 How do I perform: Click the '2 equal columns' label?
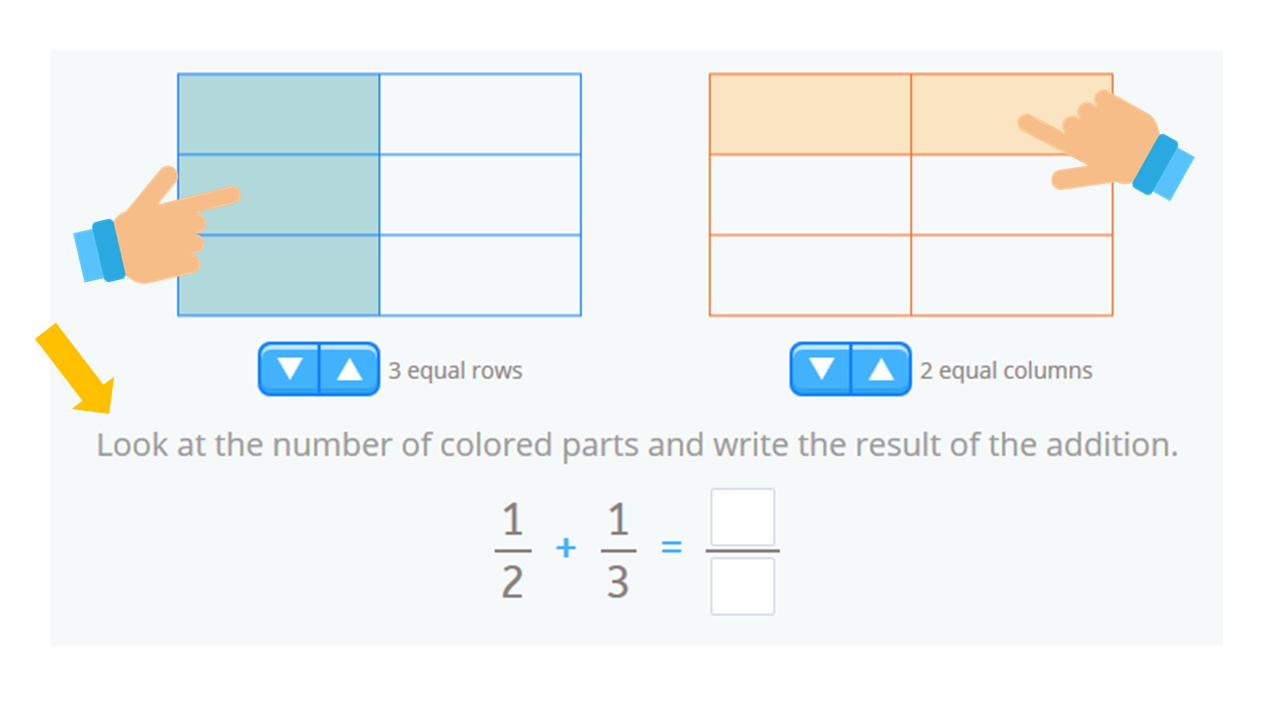click(x=1006, y=370)
